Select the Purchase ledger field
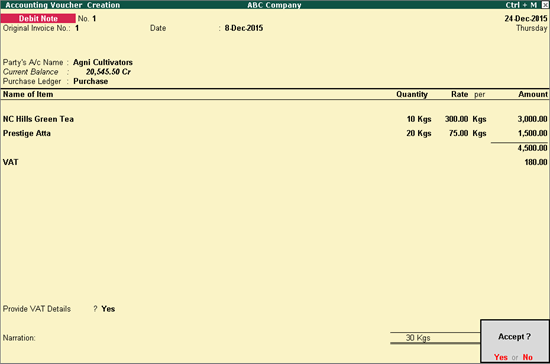 pos(90,81)
